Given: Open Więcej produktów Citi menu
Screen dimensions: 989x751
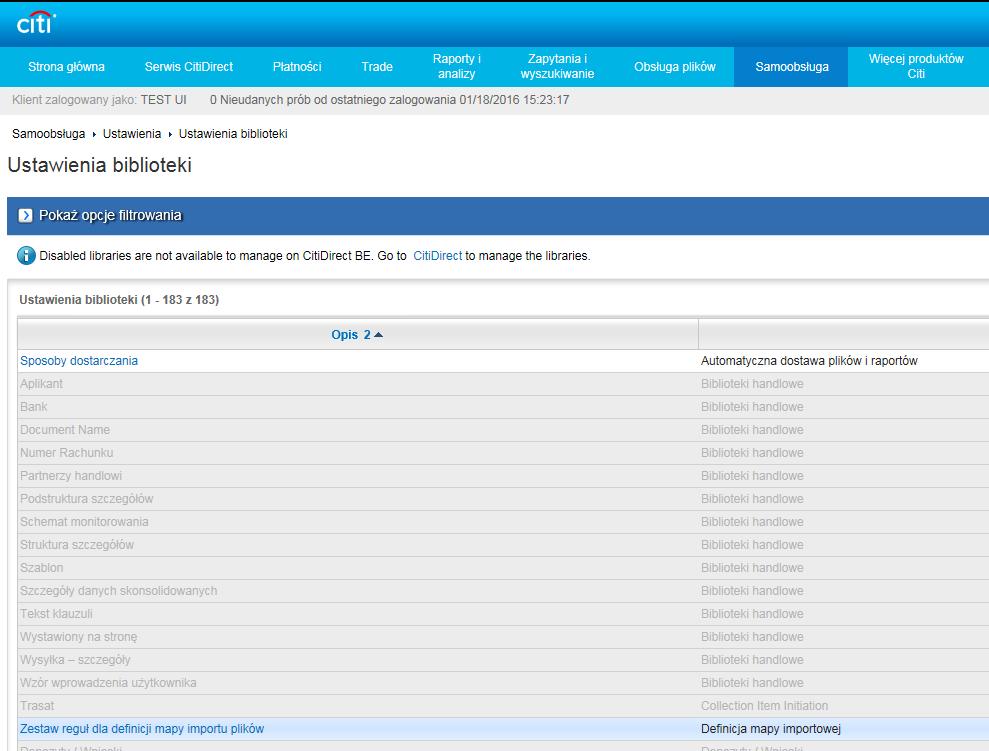Looking at the screenshot, I should pos(916,66).
